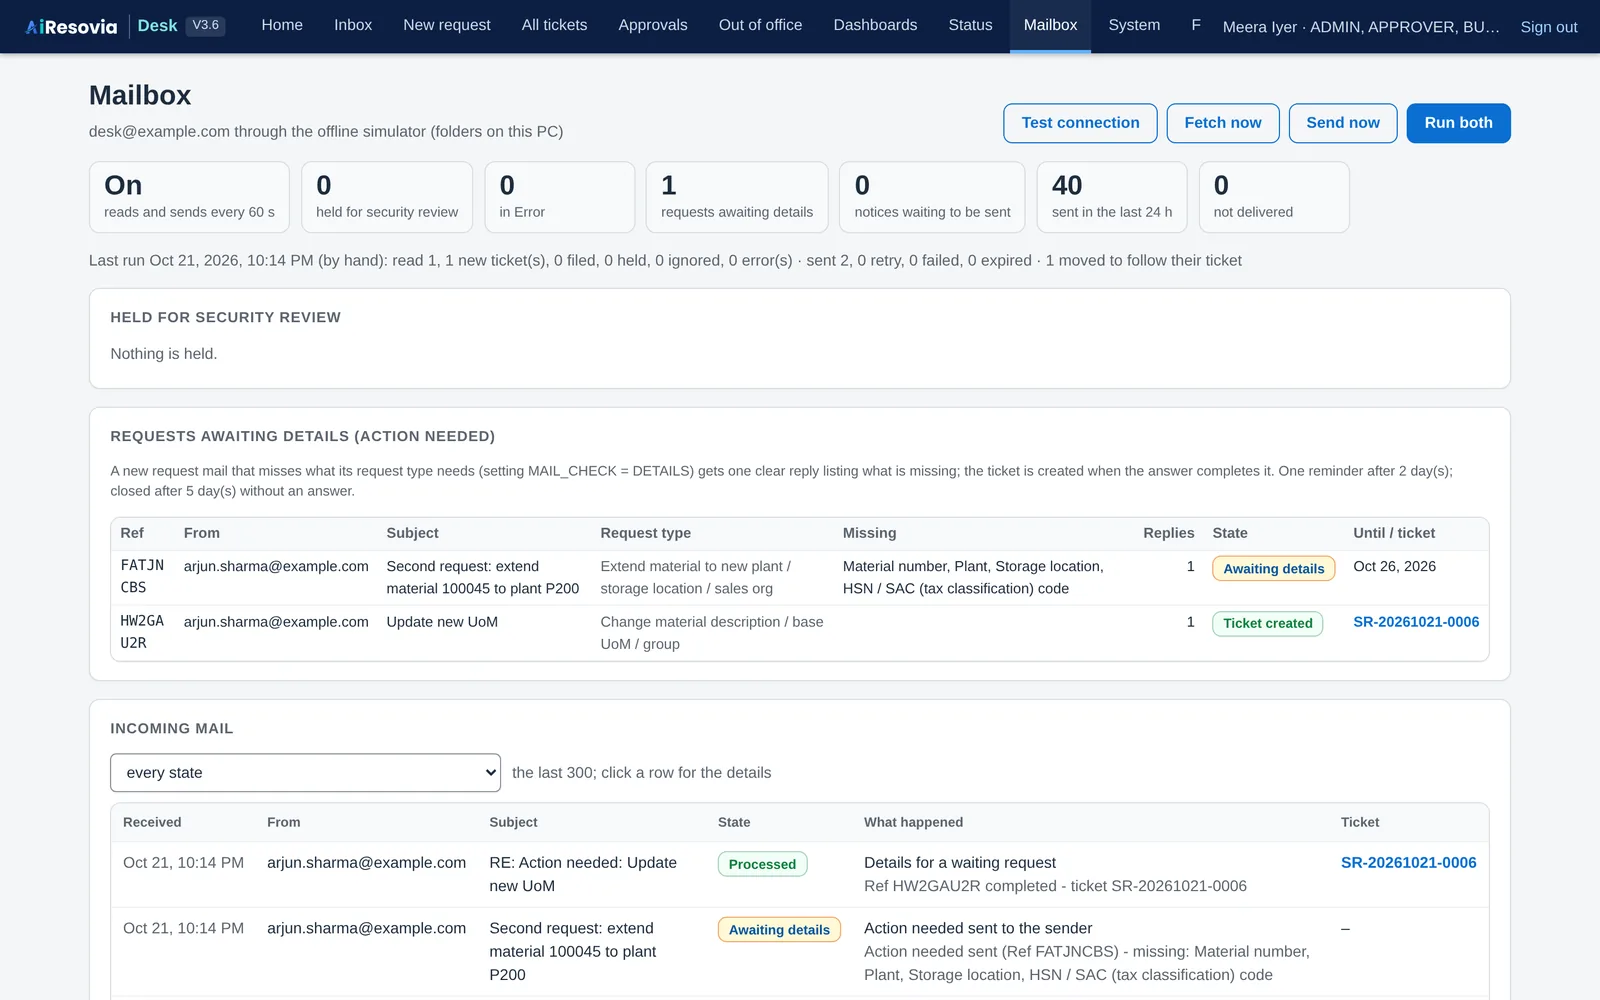The image size is (1600, 1000).
Task: Go to the Inbox page
Action: coord(353,25)
